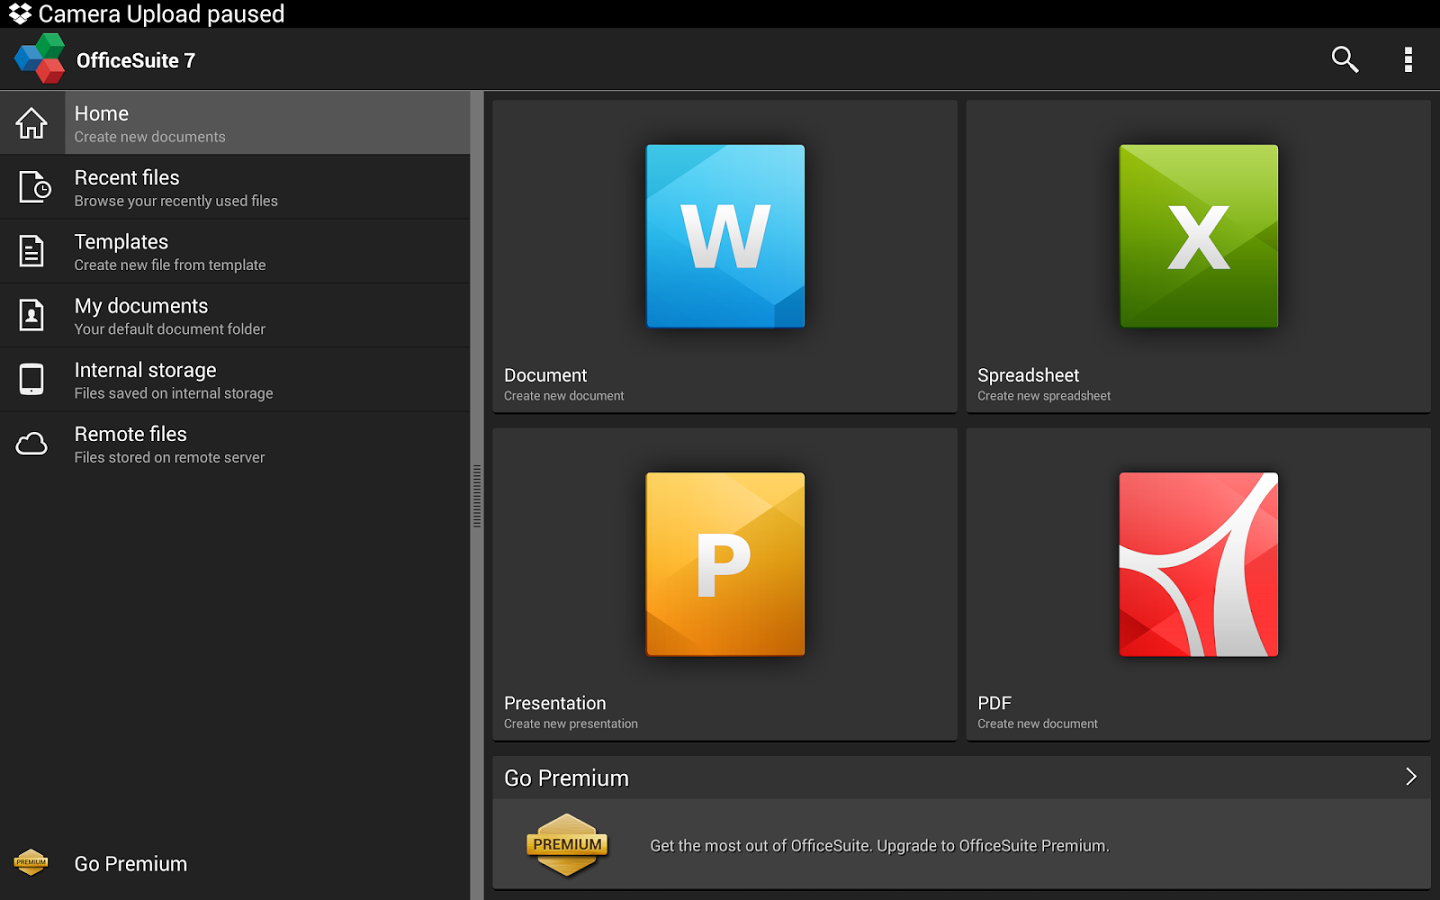The height and width of the screenshot is (900, 1440).
Task: Expand the Go Premium banner via its chevron
Action: click(x=1410, y=776)
